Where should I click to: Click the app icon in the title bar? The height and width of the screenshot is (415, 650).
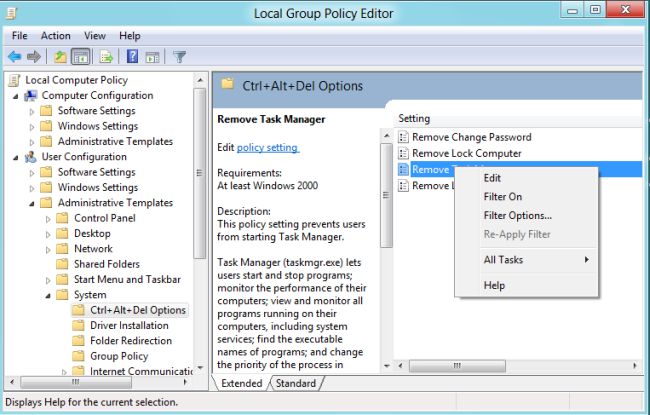11,13
